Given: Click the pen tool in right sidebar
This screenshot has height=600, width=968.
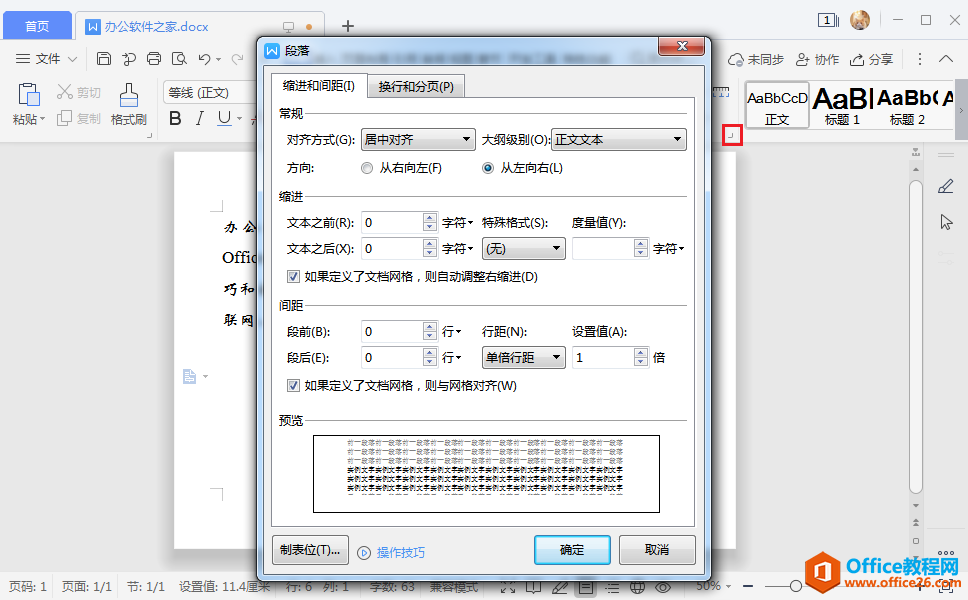Looking at the screenshot, I should [946, 186].
